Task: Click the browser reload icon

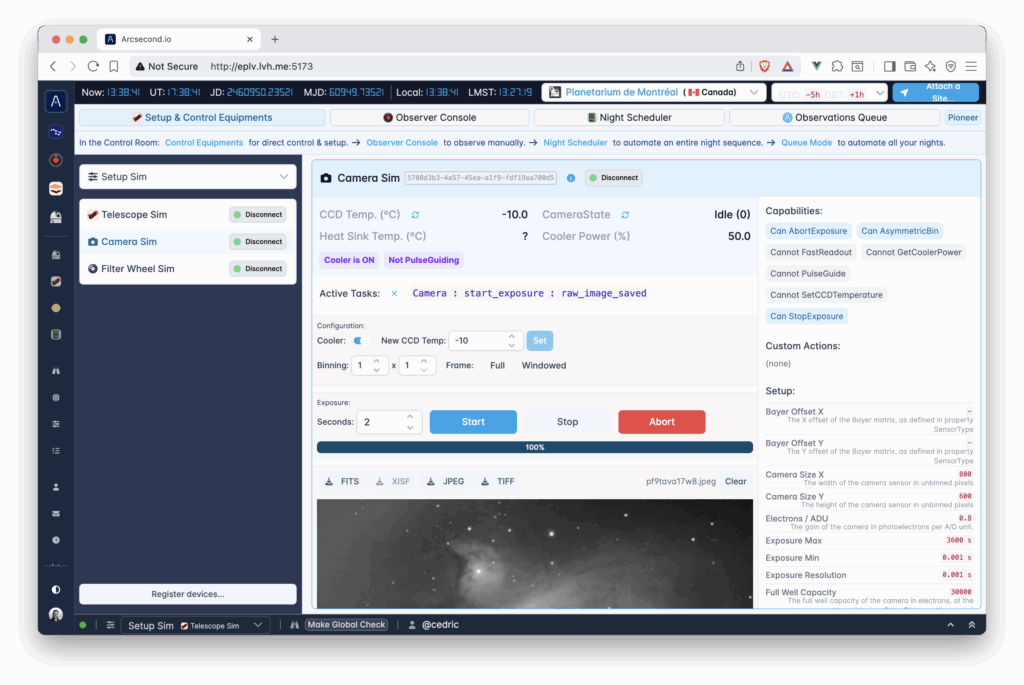Action: point(93,66)
